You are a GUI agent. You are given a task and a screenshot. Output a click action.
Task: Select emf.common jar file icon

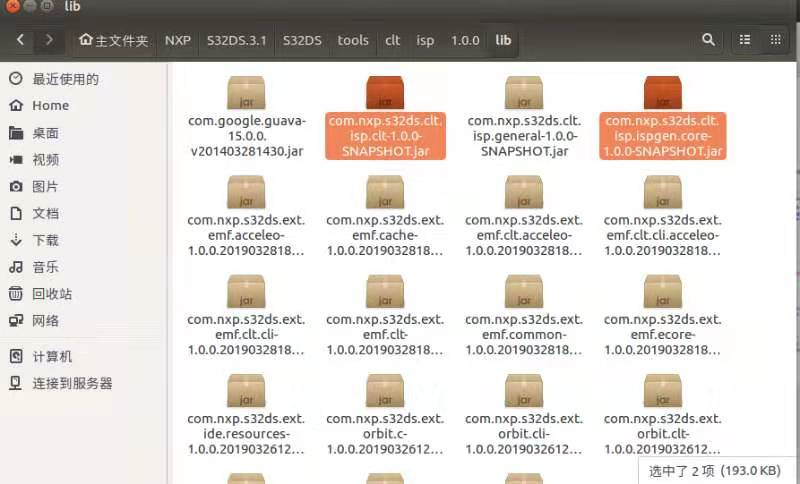click(524, 292)
